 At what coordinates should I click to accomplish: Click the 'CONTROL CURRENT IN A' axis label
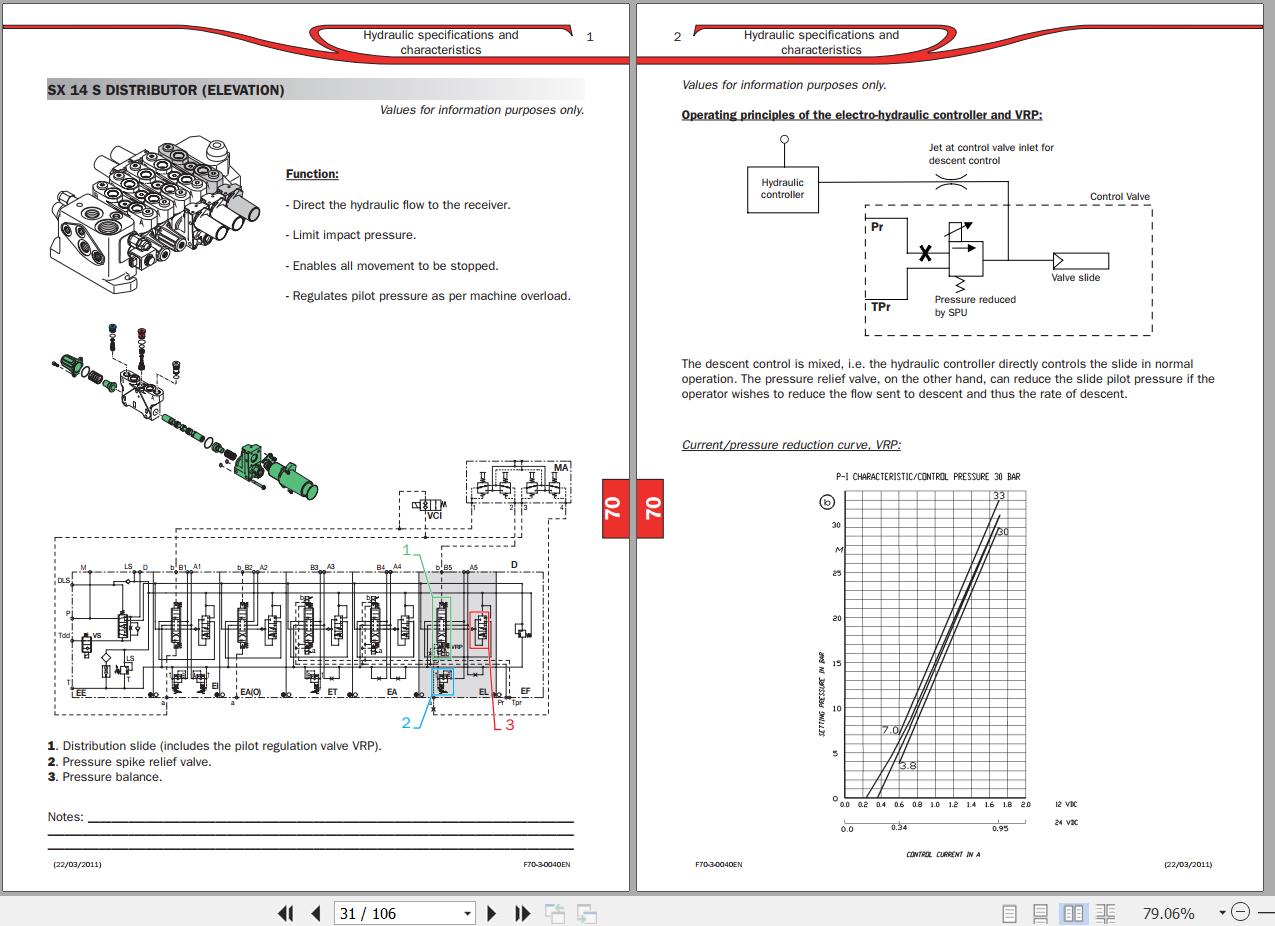point(943,855)
